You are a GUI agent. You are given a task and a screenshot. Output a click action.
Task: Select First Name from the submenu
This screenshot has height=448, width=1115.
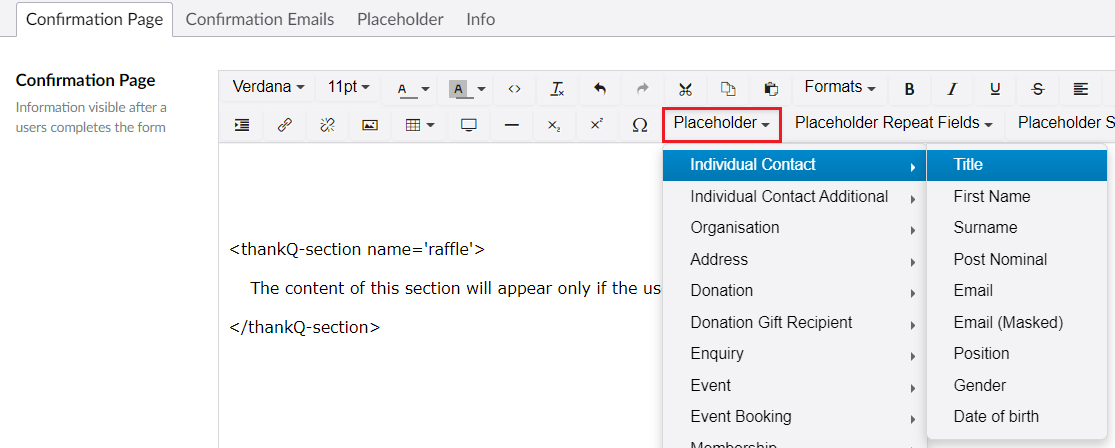pyautogui.click(x=991, y=196)
